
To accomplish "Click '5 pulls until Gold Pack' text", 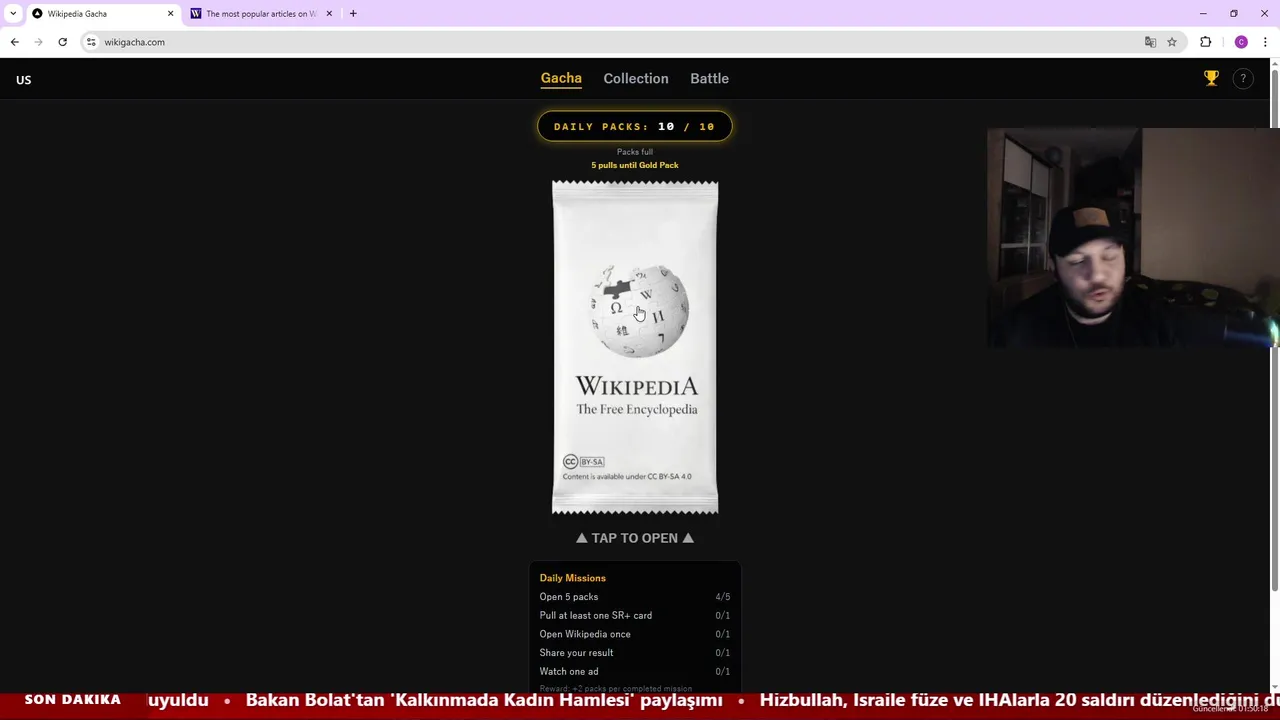I will [x=635, y=165].
